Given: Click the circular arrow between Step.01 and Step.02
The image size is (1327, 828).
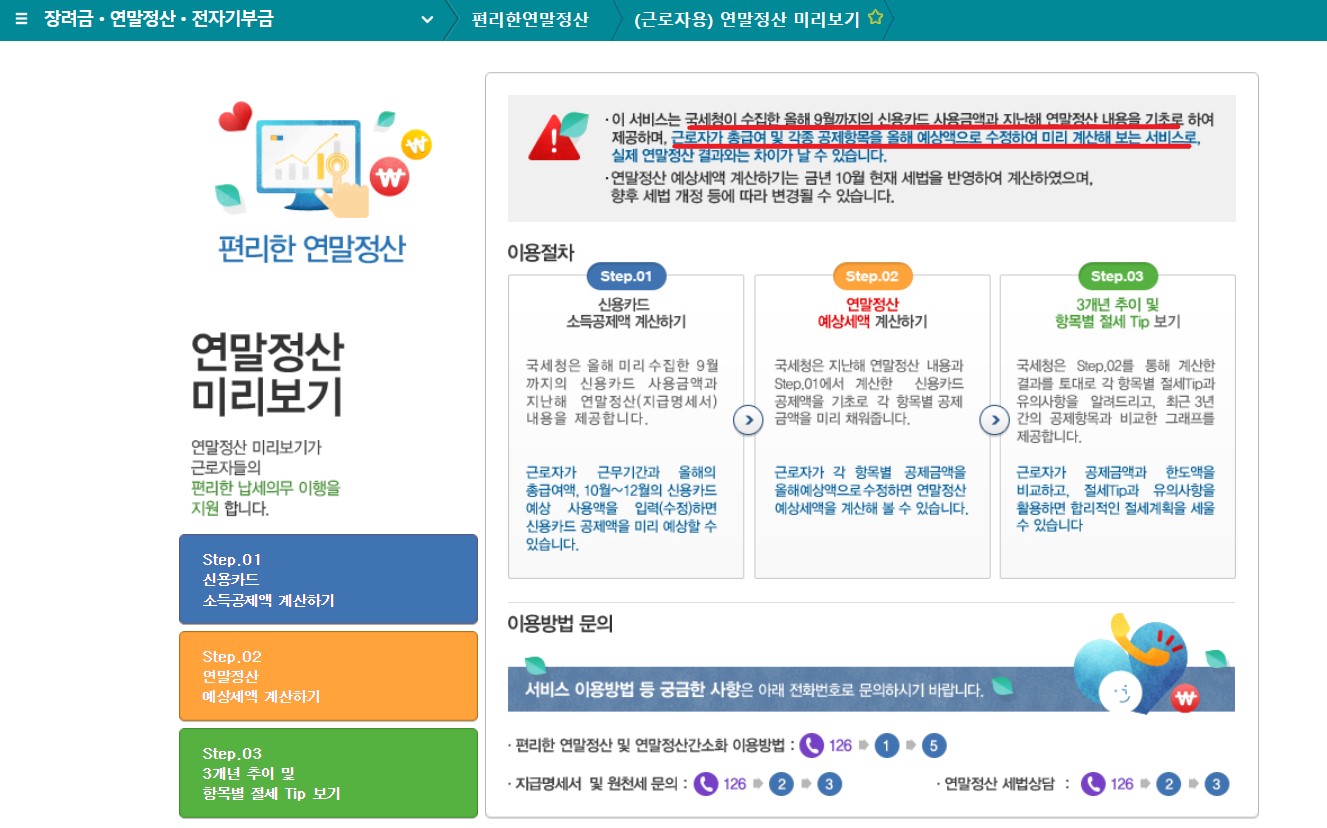Looking at the screenshot, I should click(748, 421).
